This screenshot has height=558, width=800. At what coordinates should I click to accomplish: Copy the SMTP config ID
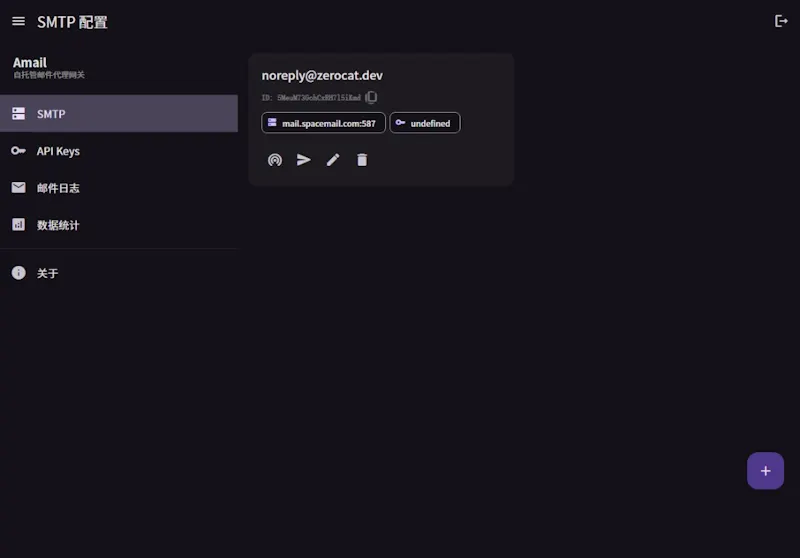click(x=371, y=97)
